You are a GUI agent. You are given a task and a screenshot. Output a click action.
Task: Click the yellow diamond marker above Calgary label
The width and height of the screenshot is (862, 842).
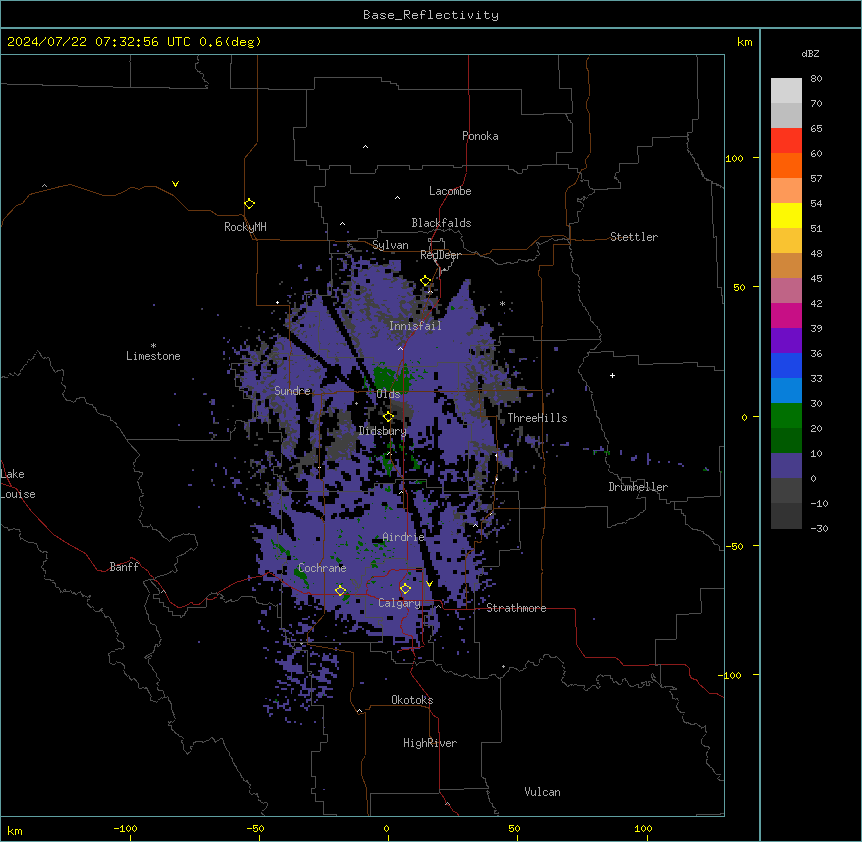405,589
